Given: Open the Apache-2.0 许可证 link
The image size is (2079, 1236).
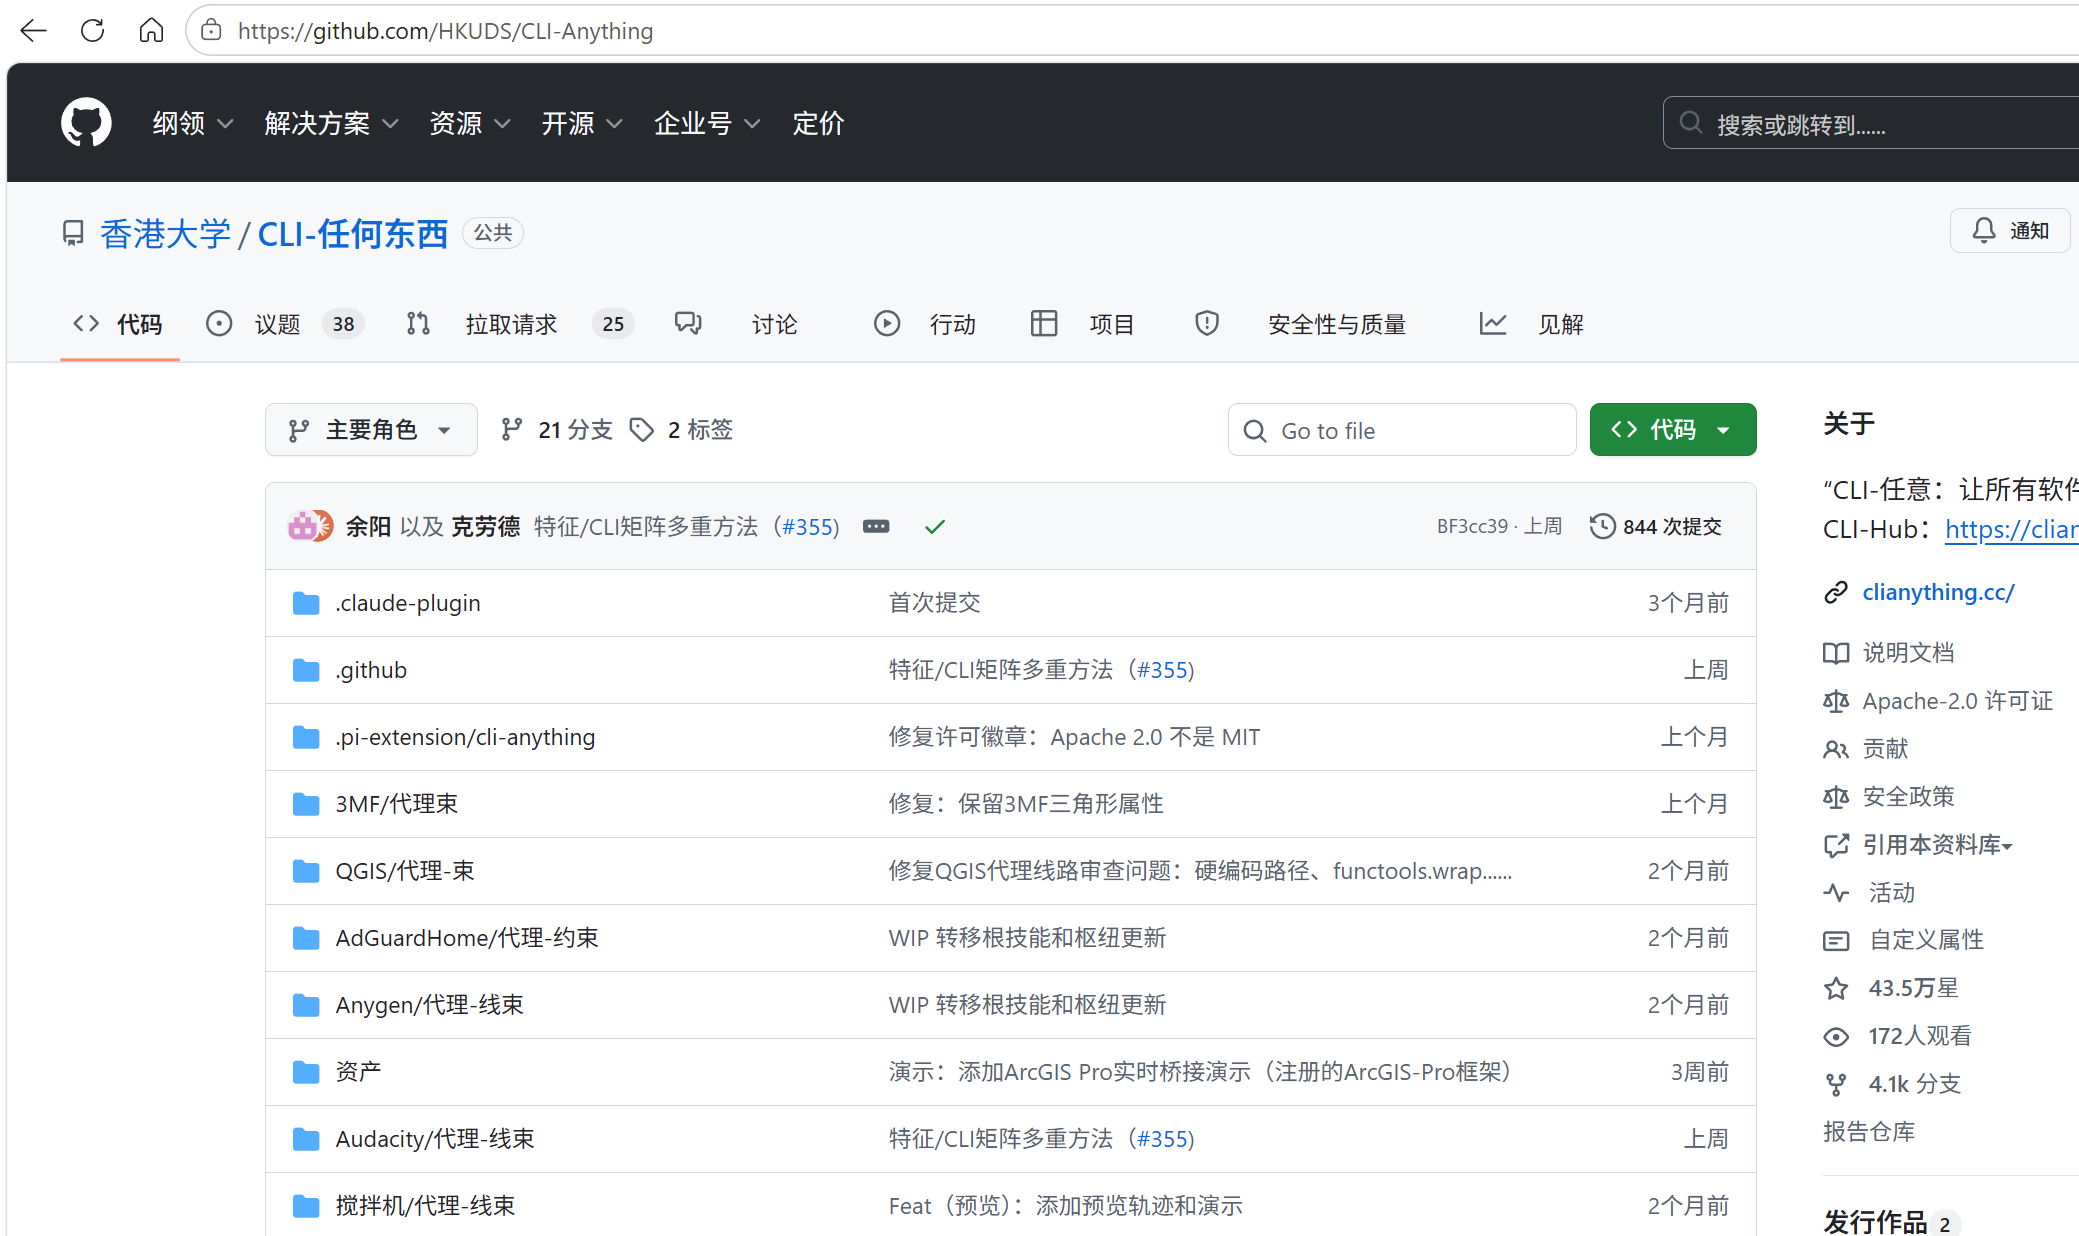Looking at the screenshot, I should click(1957, 701).
